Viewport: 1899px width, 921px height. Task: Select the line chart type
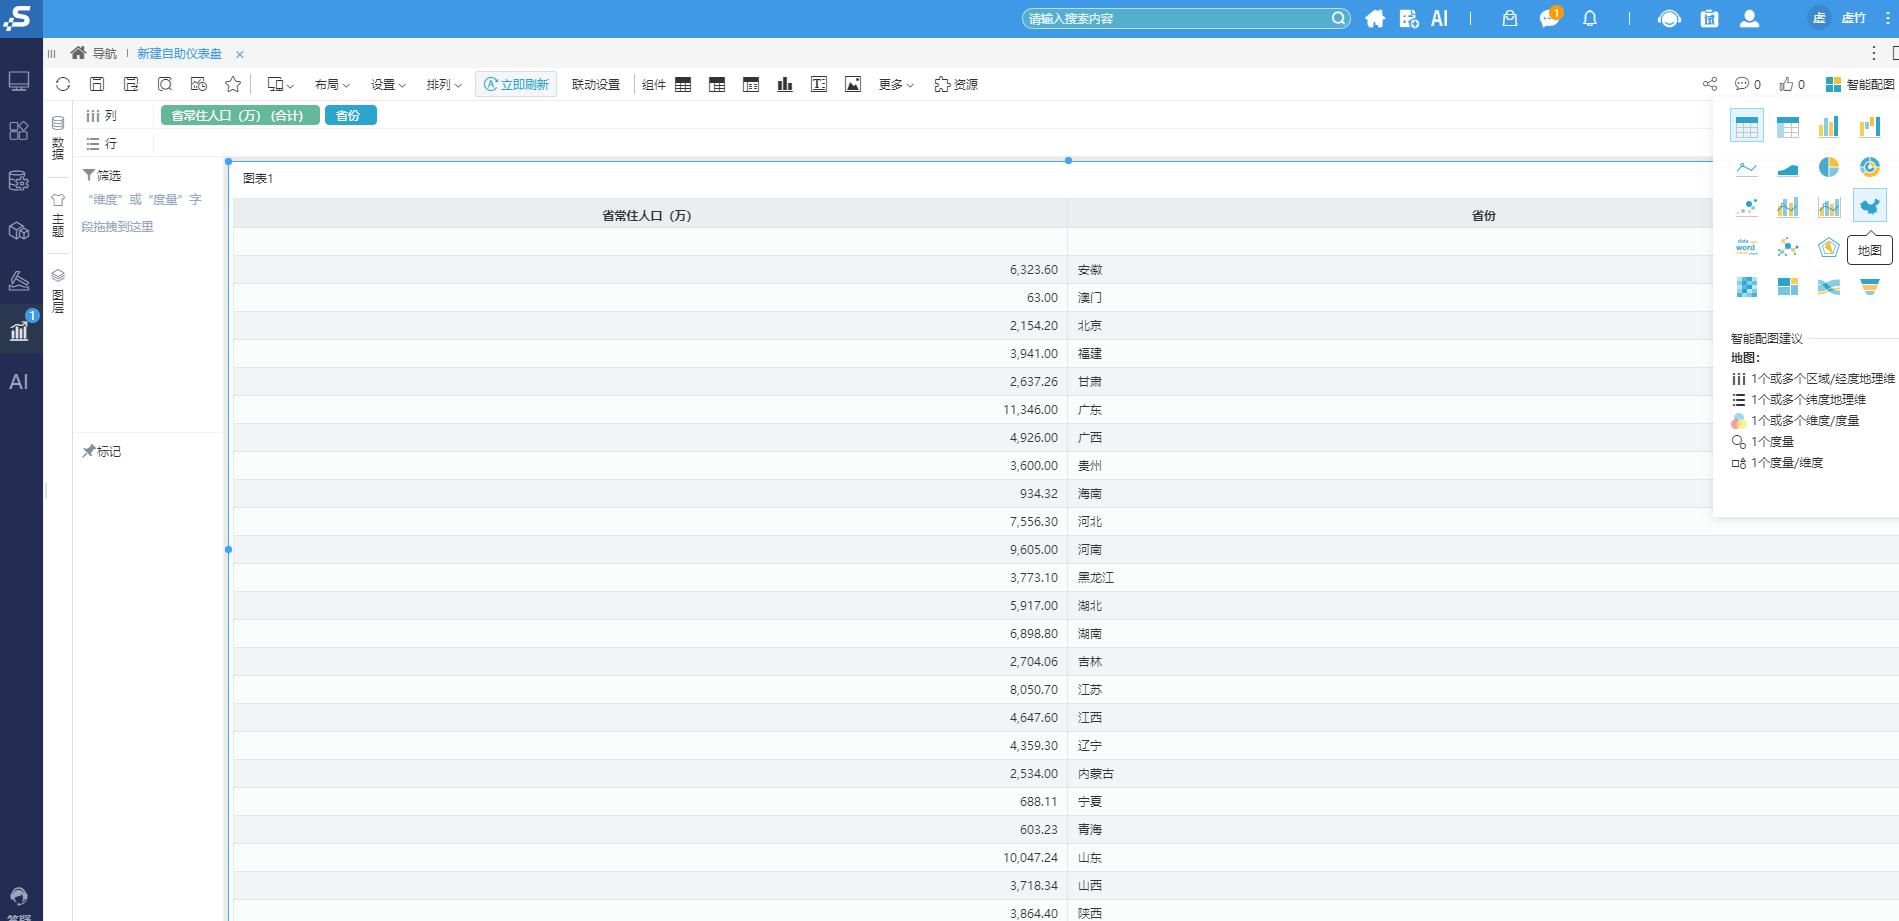point(1746,167)
